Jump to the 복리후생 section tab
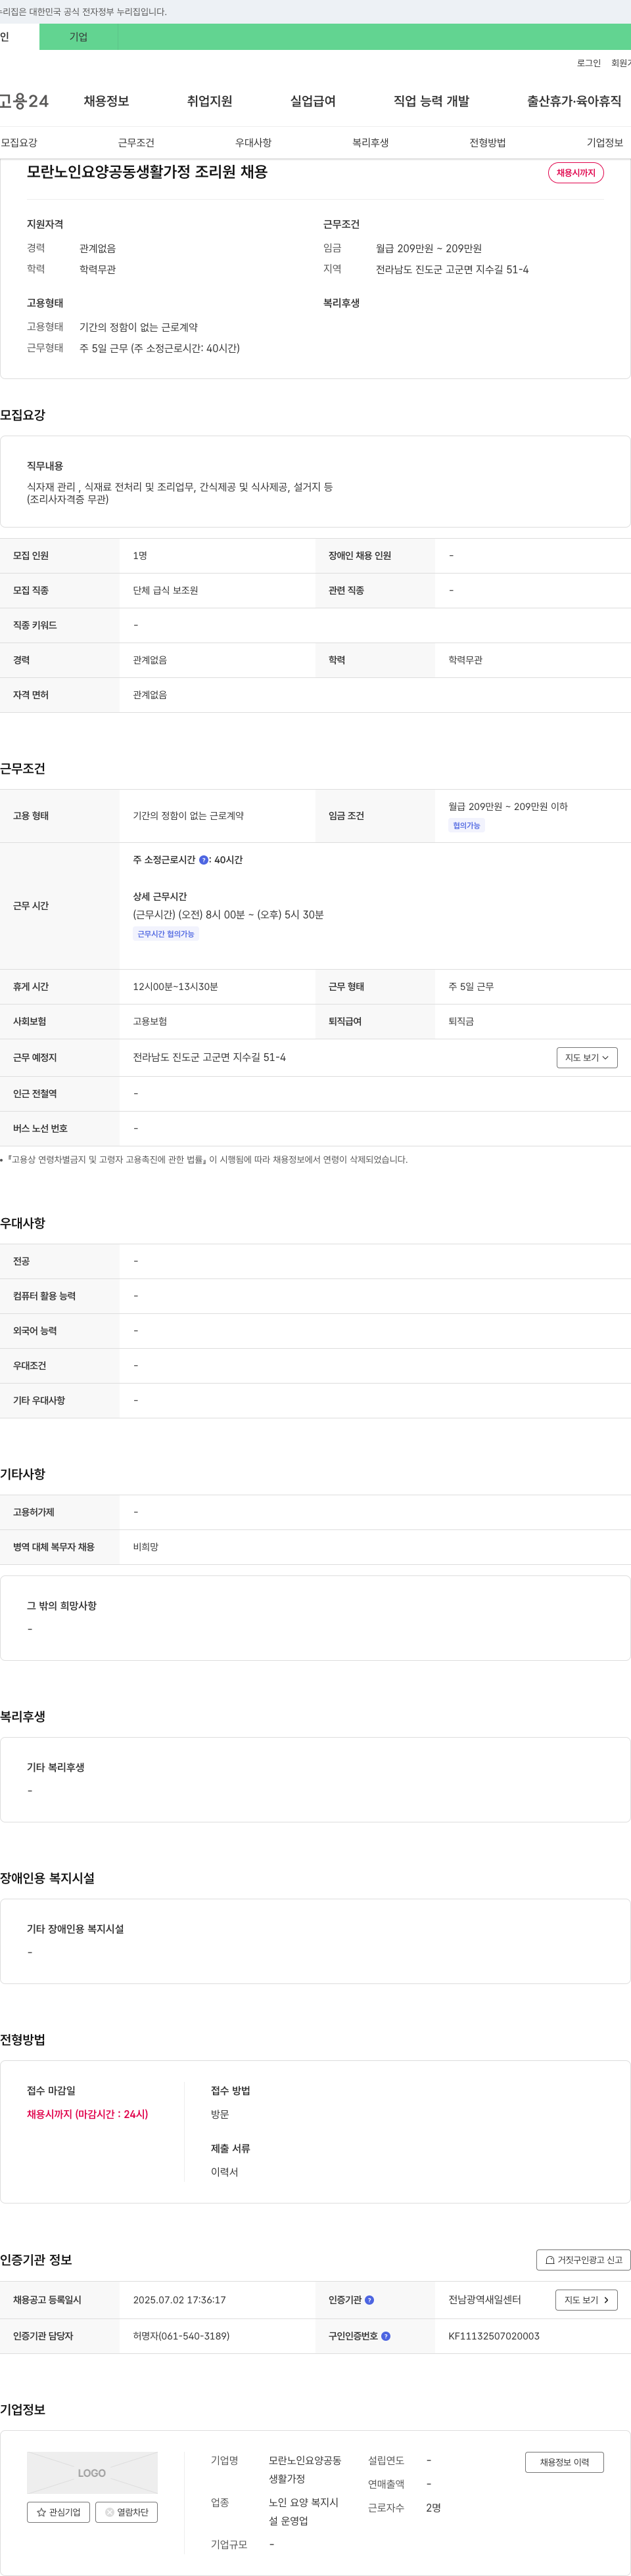The image size is (631, 2576). [370, 143]
